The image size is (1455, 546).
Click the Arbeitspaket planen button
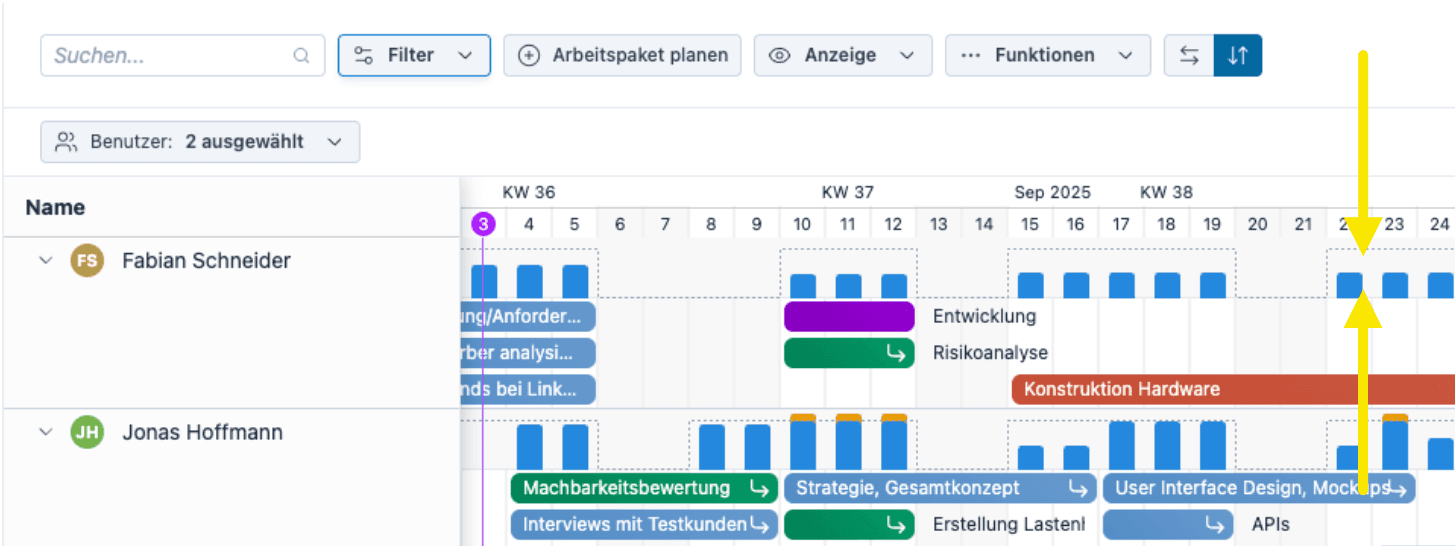pos(622,56)
